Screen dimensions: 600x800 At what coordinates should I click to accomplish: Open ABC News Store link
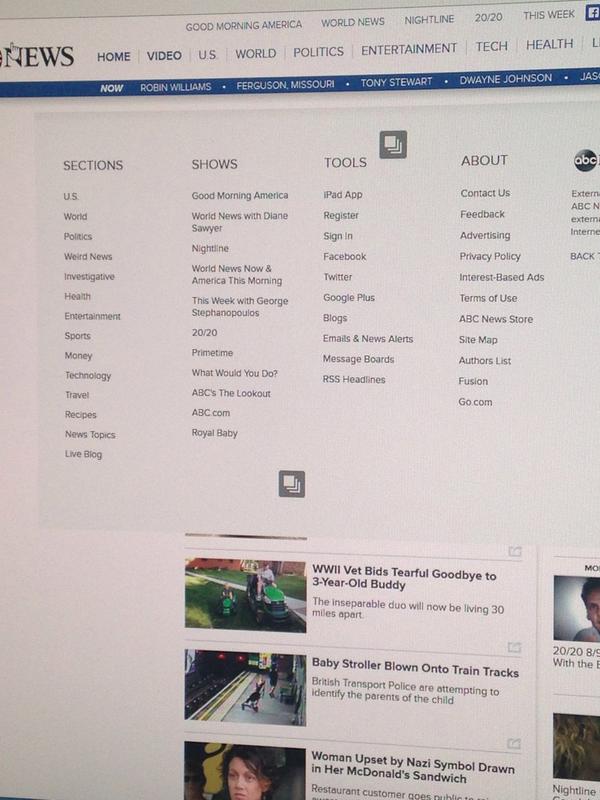496,319
